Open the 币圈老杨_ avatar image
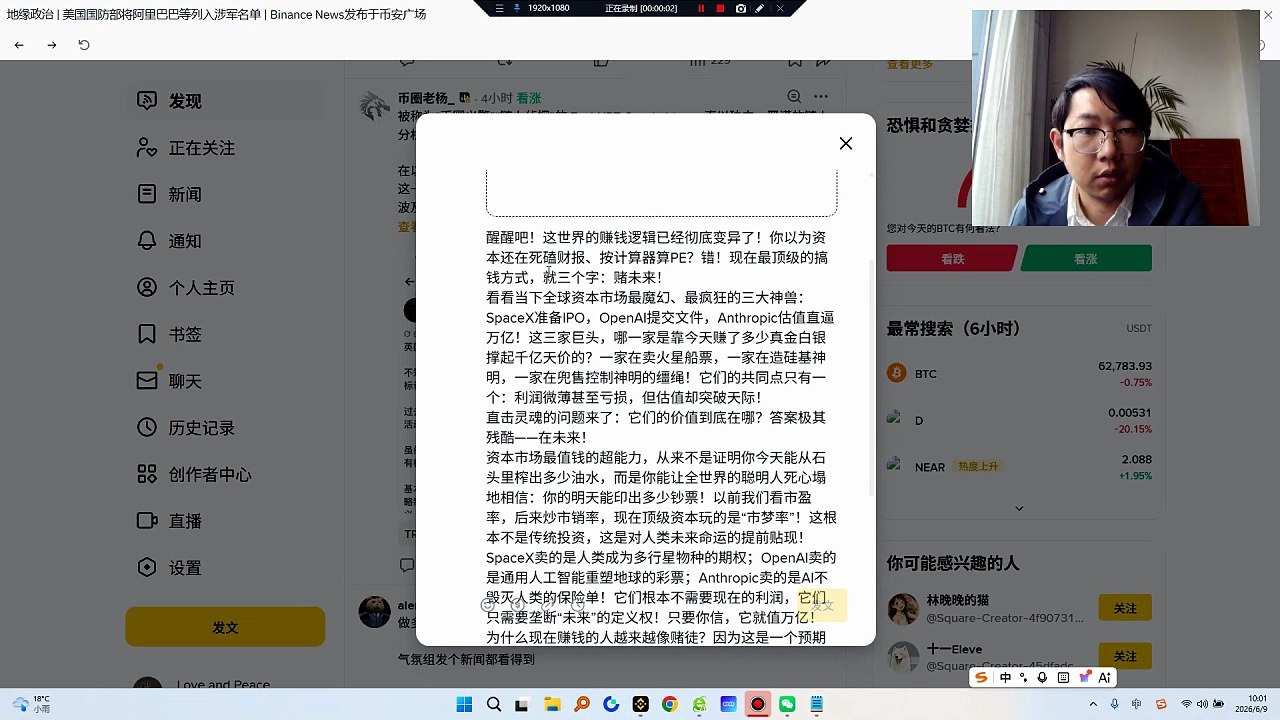Image resolution: width=1280 pixels, height=720 pixels. 375,105
